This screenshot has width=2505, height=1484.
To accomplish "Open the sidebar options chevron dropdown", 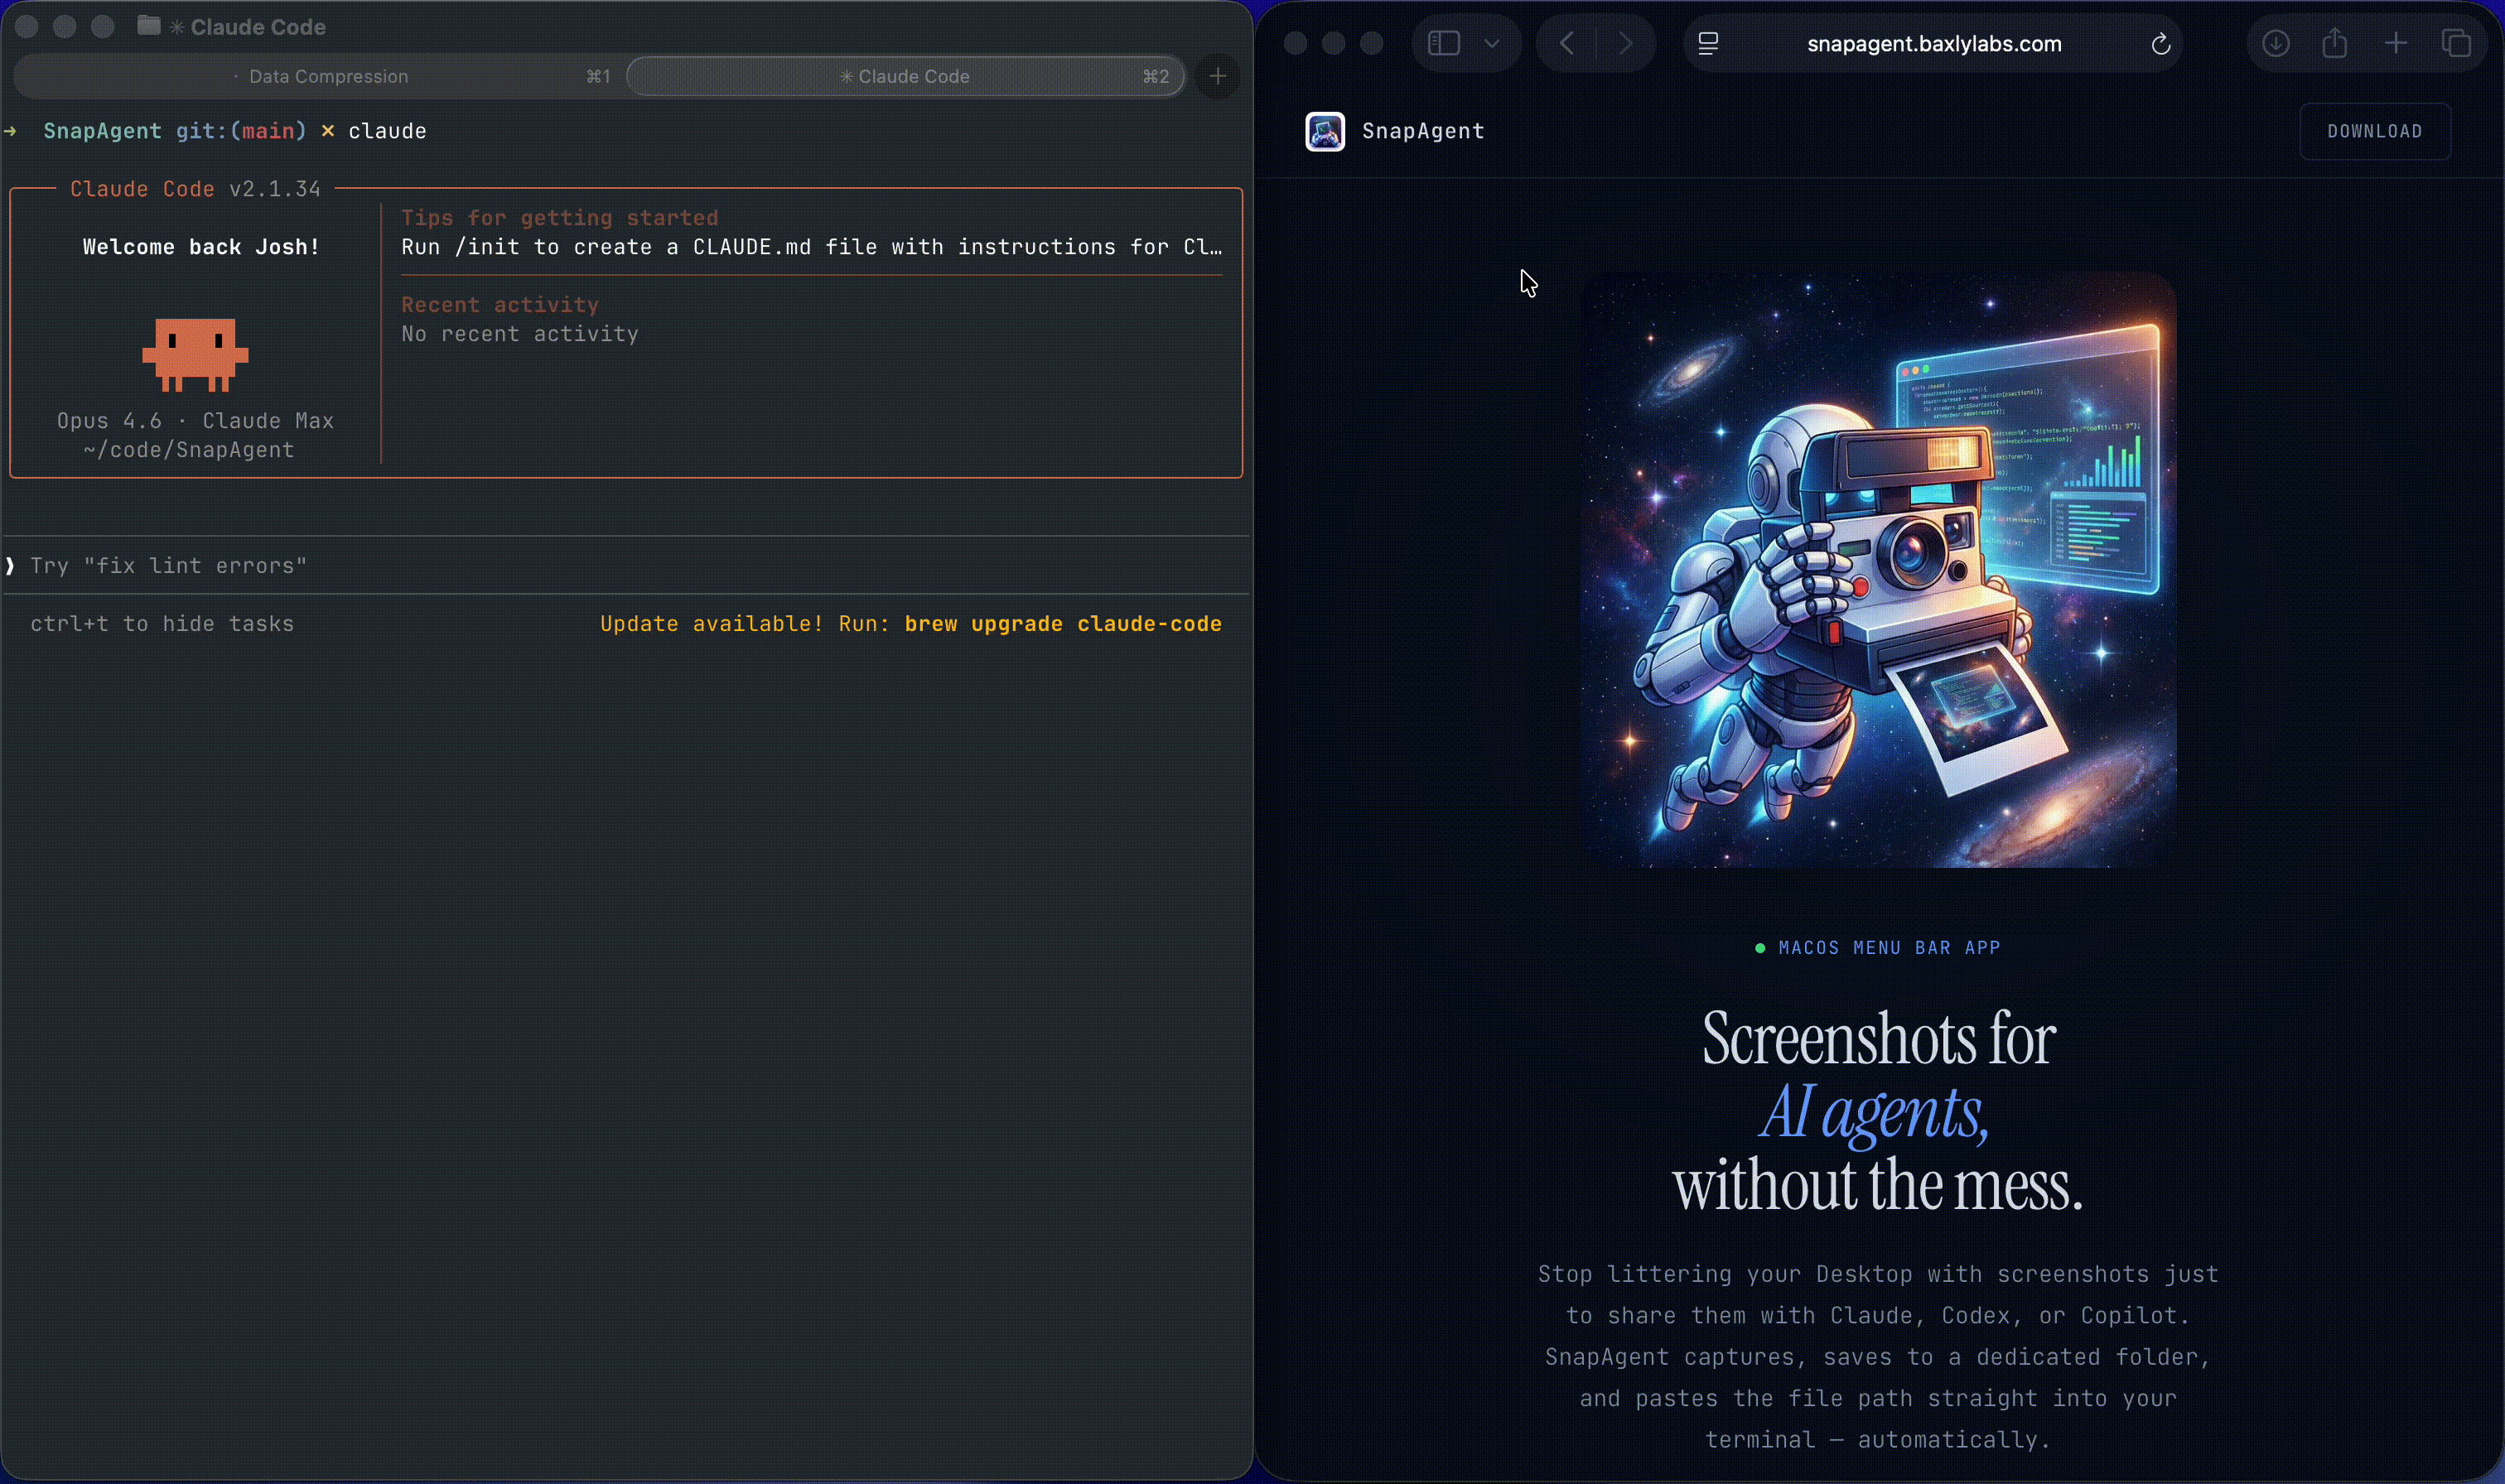I will (1492, 43).
